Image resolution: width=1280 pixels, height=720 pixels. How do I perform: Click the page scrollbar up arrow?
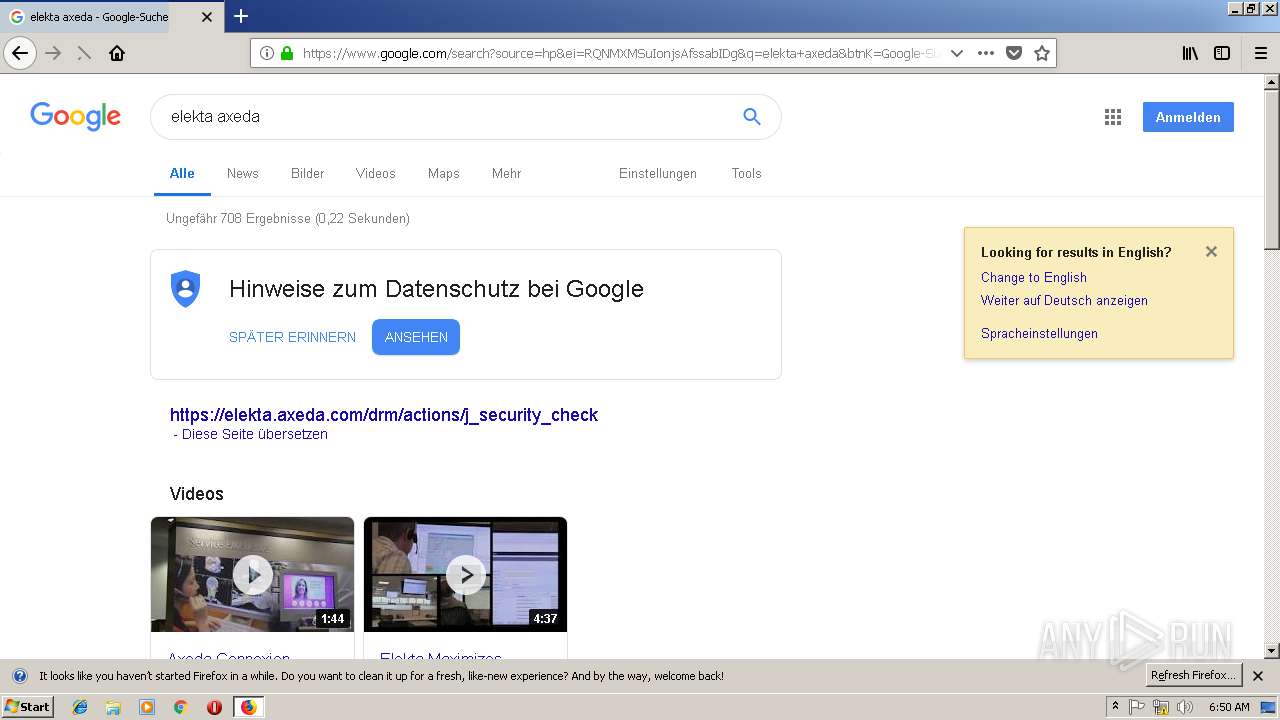tap(1272, 82)
